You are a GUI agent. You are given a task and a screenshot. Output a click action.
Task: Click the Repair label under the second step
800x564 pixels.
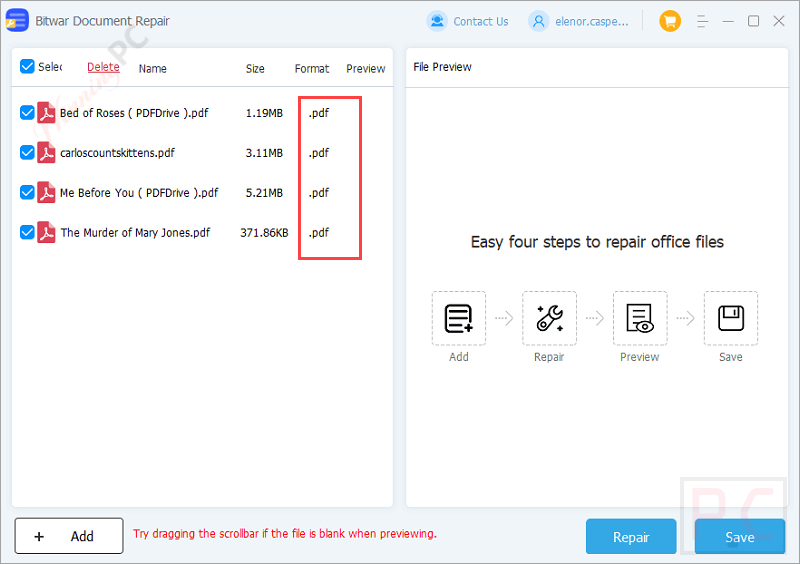point(549,357)
